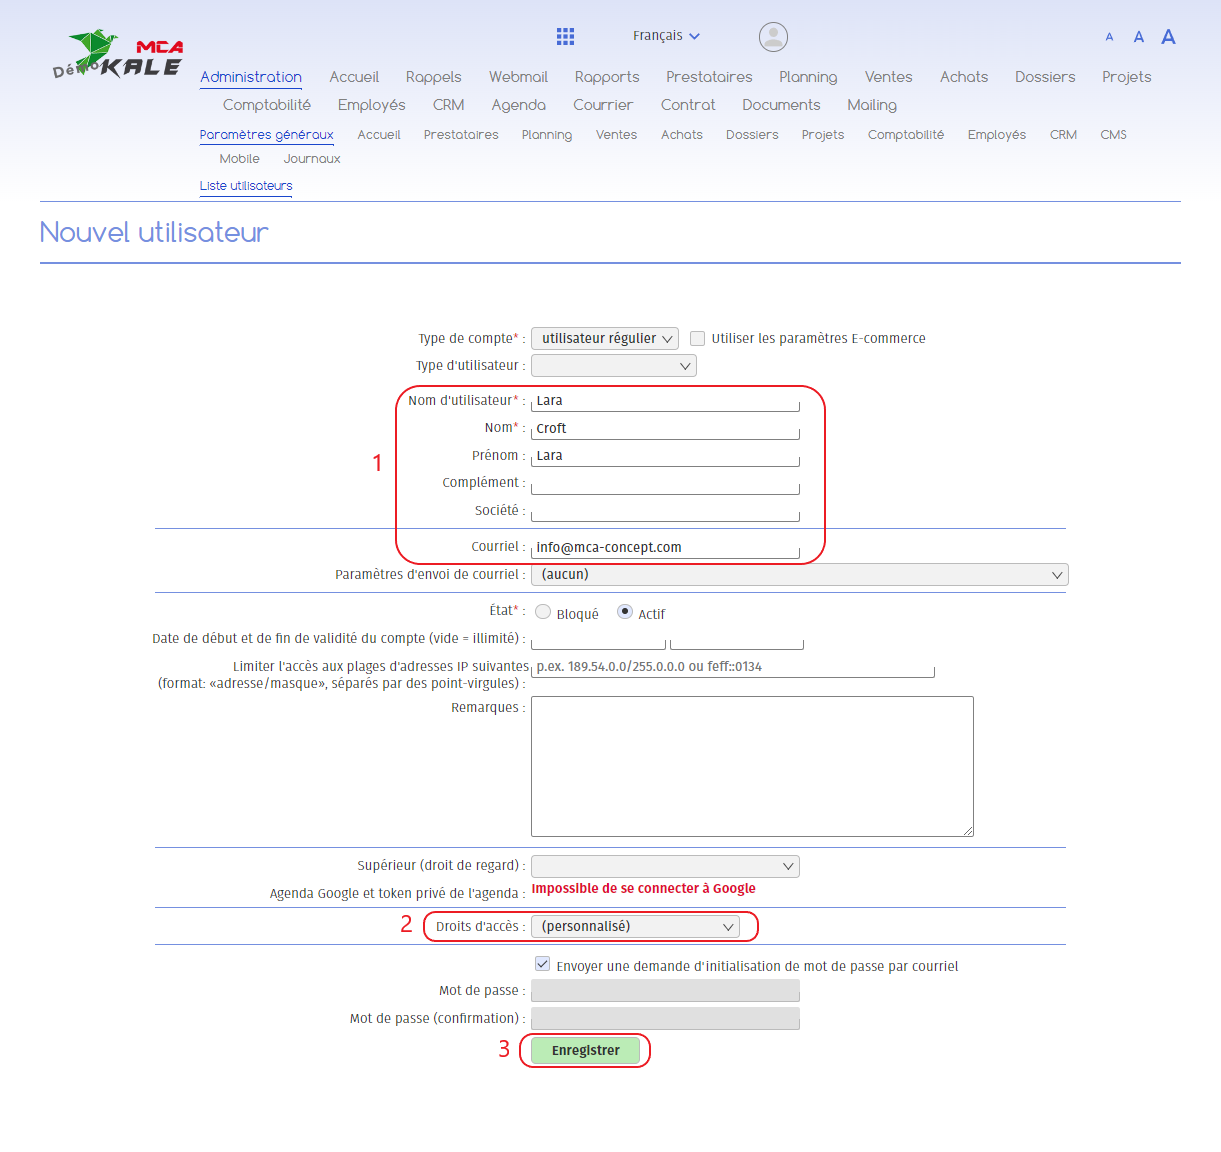Select the medium font size A
Screen dimensions: 1221x1152
click(x=1138, y=37)
